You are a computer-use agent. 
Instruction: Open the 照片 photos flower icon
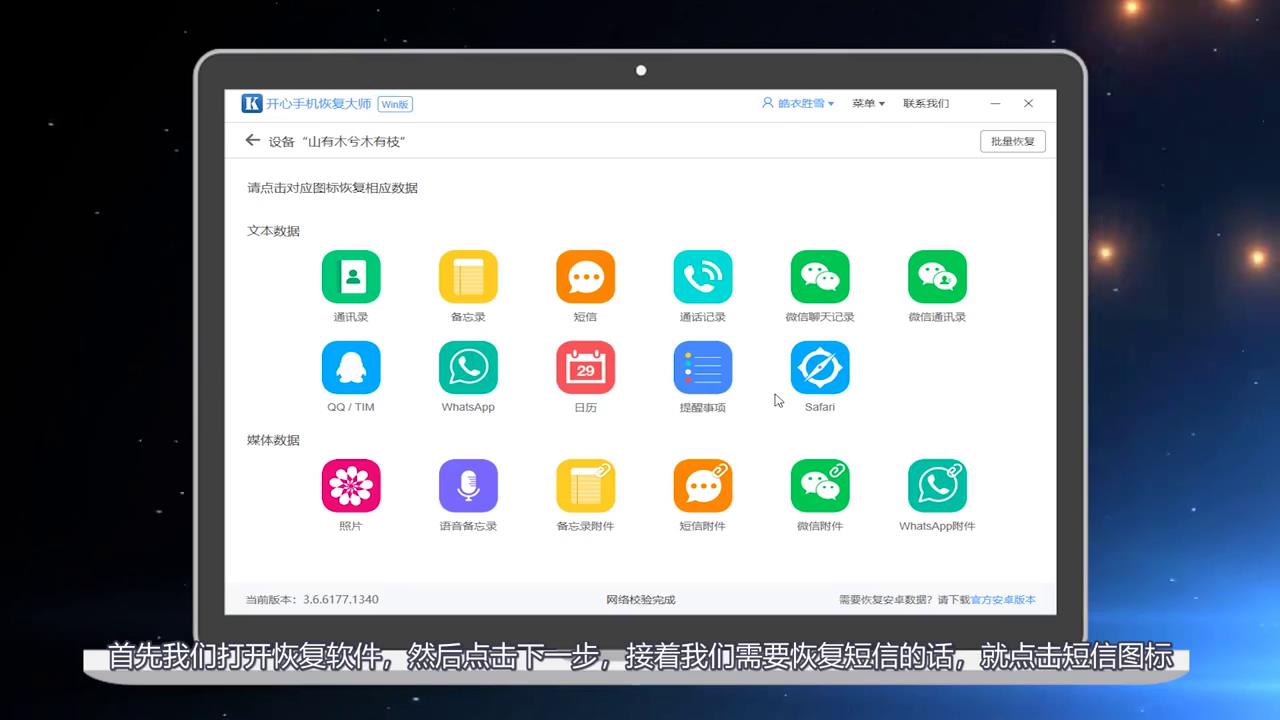click(x=351, y=486)
